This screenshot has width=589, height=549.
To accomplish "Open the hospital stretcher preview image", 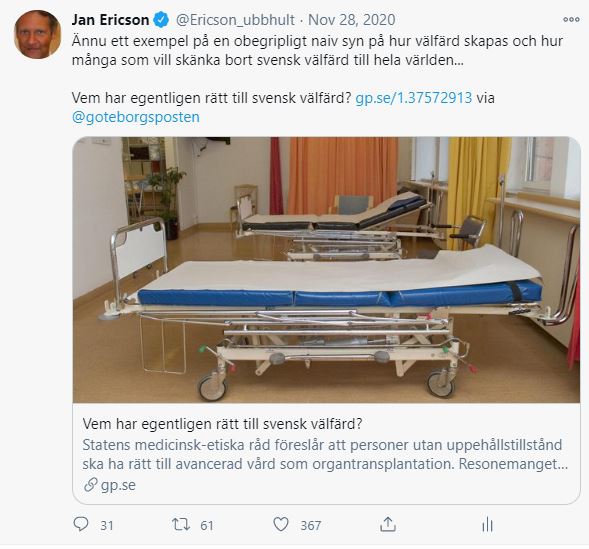I will coord(326,270).
